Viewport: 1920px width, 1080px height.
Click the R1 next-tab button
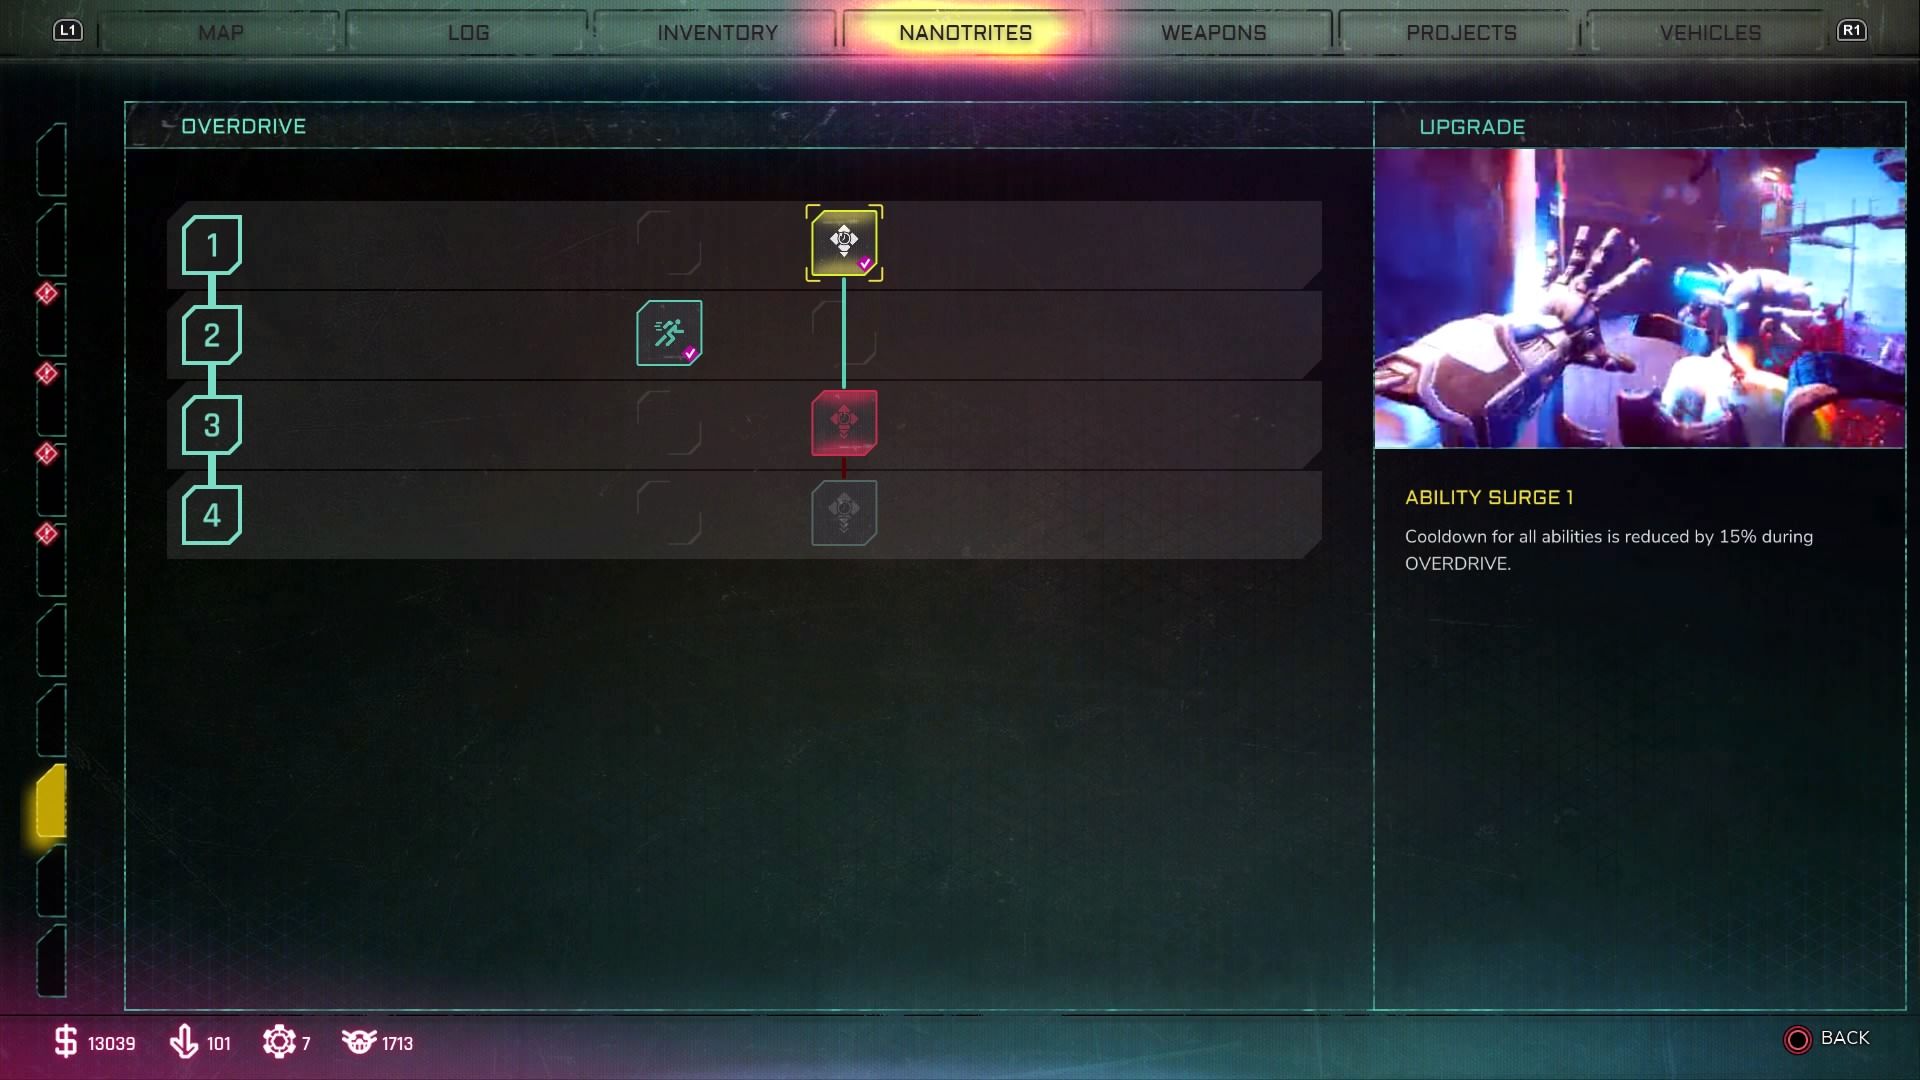[x=1851, y=30]
